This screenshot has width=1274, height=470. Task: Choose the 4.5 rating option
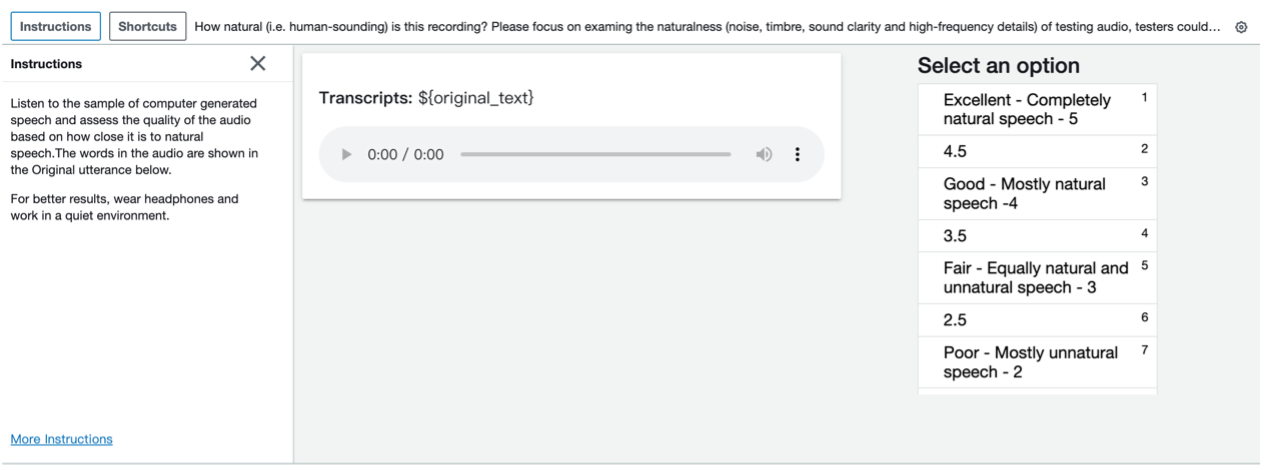(1036, 152)
